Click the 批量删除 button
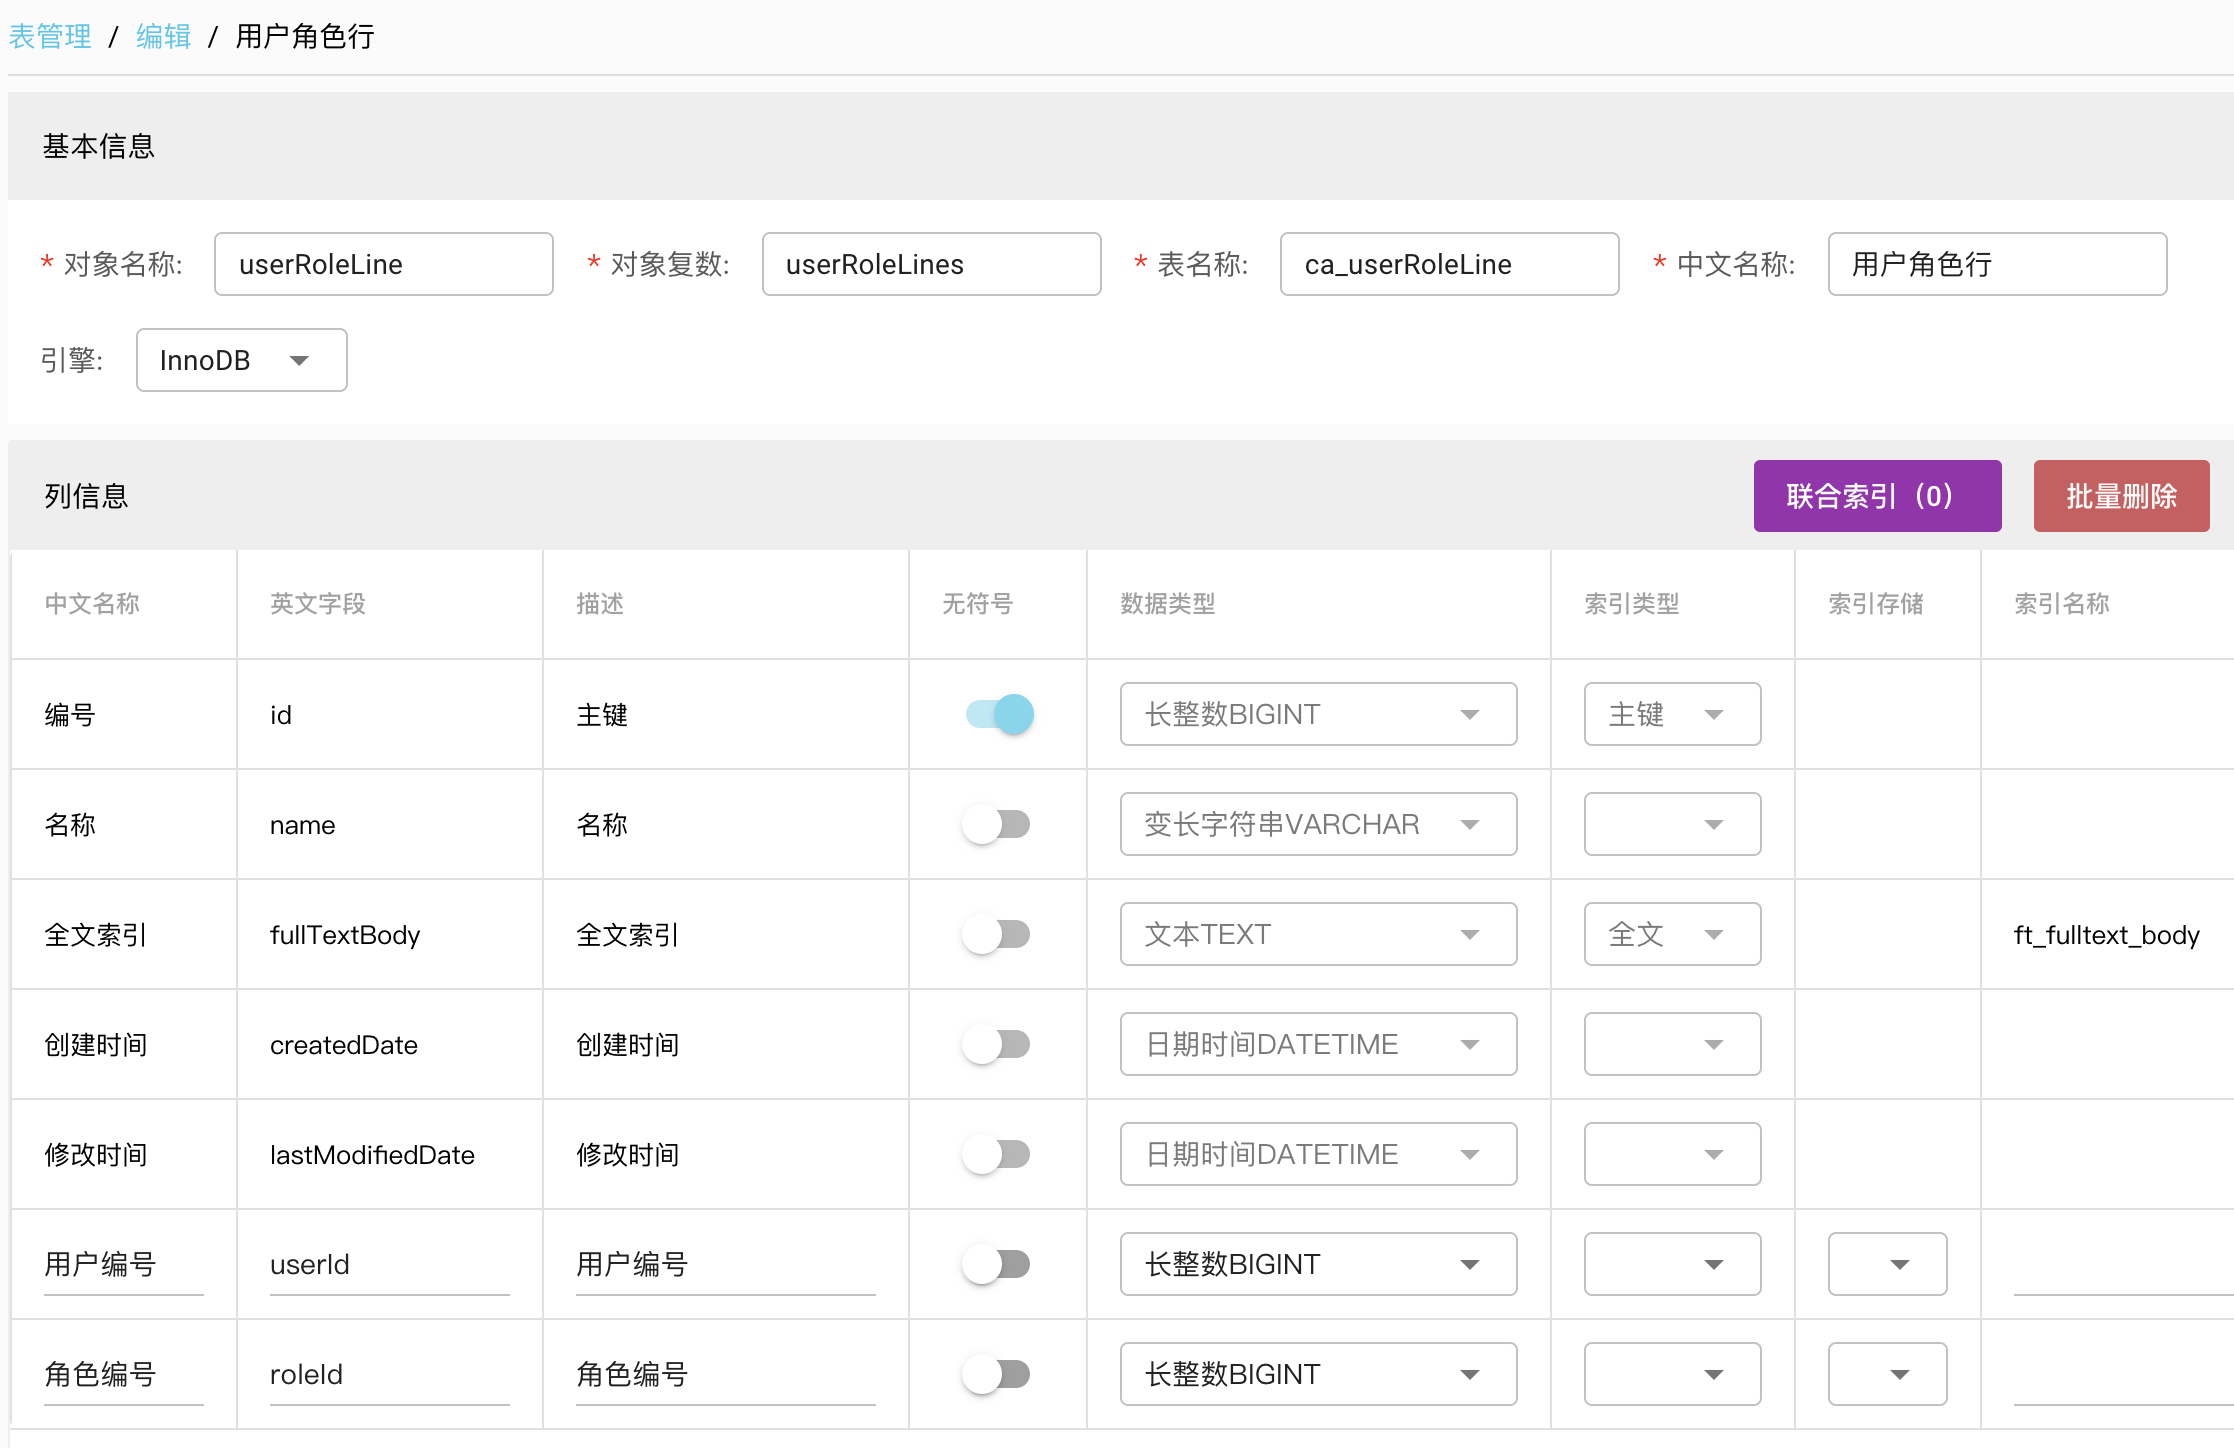The image size is (2234, 1448). click(2120, 496)
